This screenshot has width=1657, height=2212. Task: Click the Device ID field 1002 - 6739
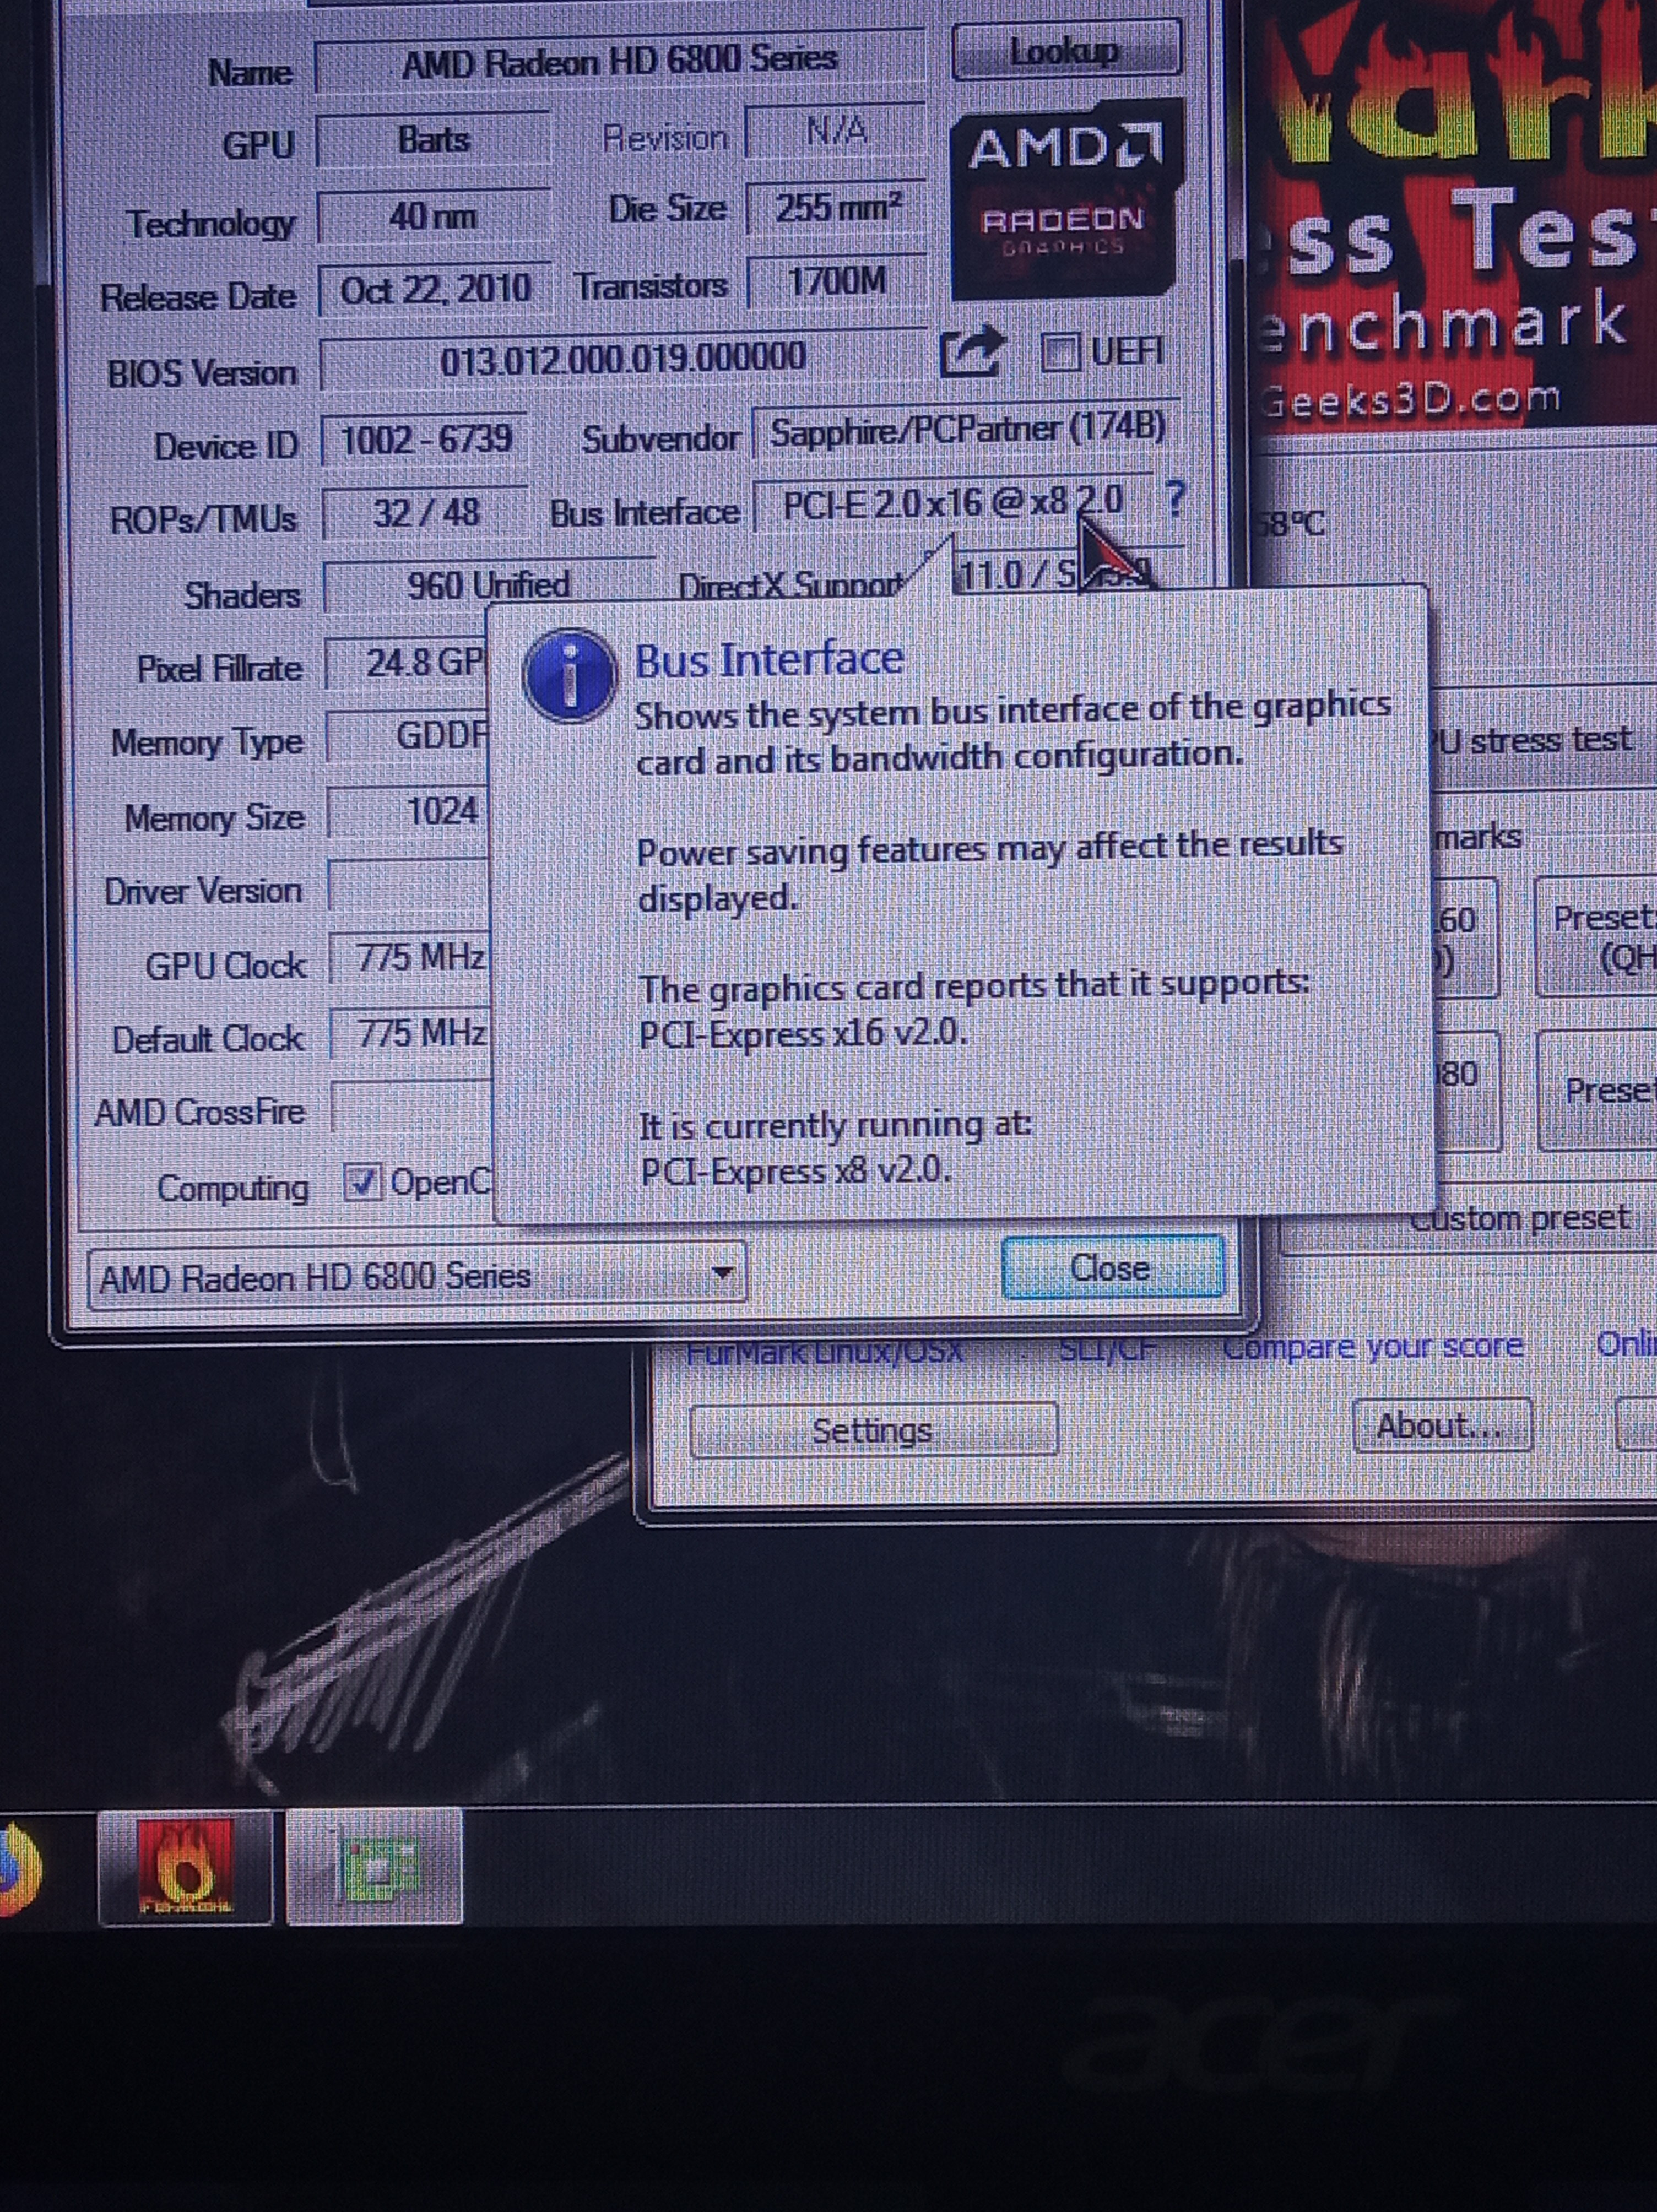click(425, 439)
